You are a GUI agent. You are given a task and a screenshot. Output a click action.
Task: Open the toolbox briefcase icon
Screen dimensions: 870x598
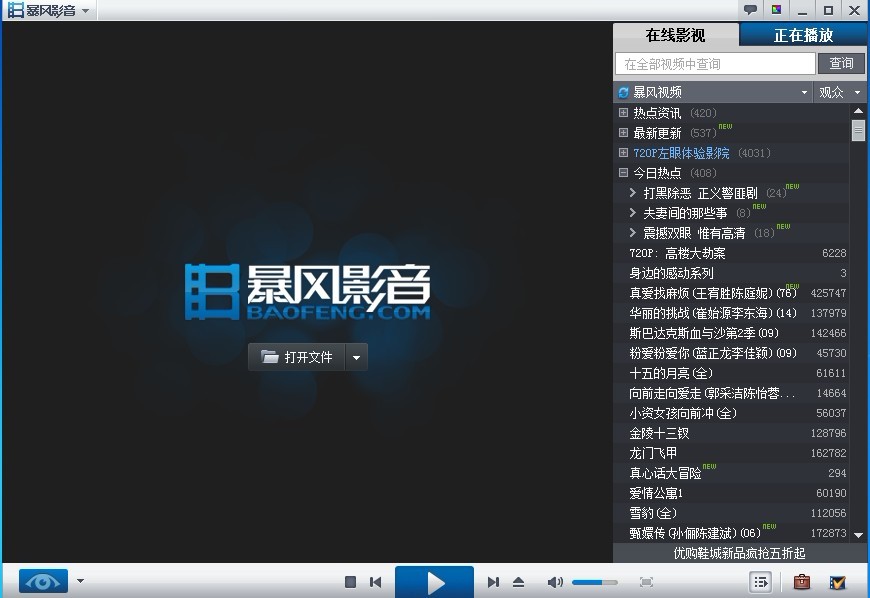pyautogui.click(x=801, y=582)
